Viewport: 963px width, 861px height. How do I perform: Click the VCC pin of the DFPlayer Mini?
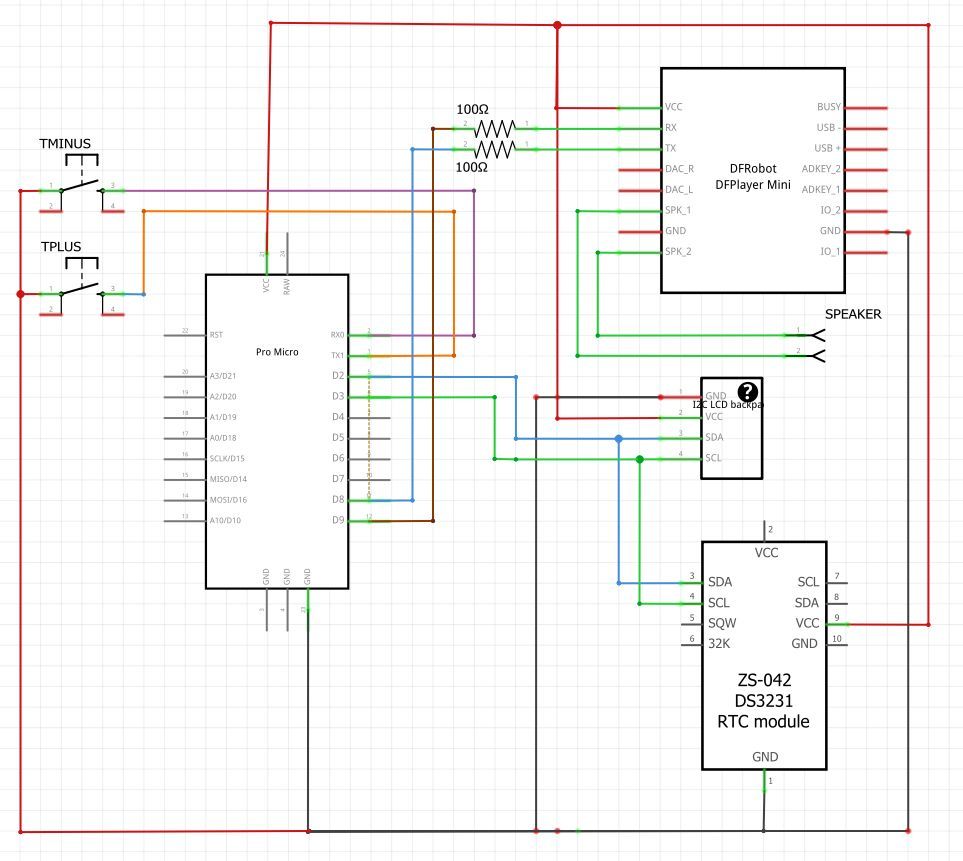tap(672, 106)
